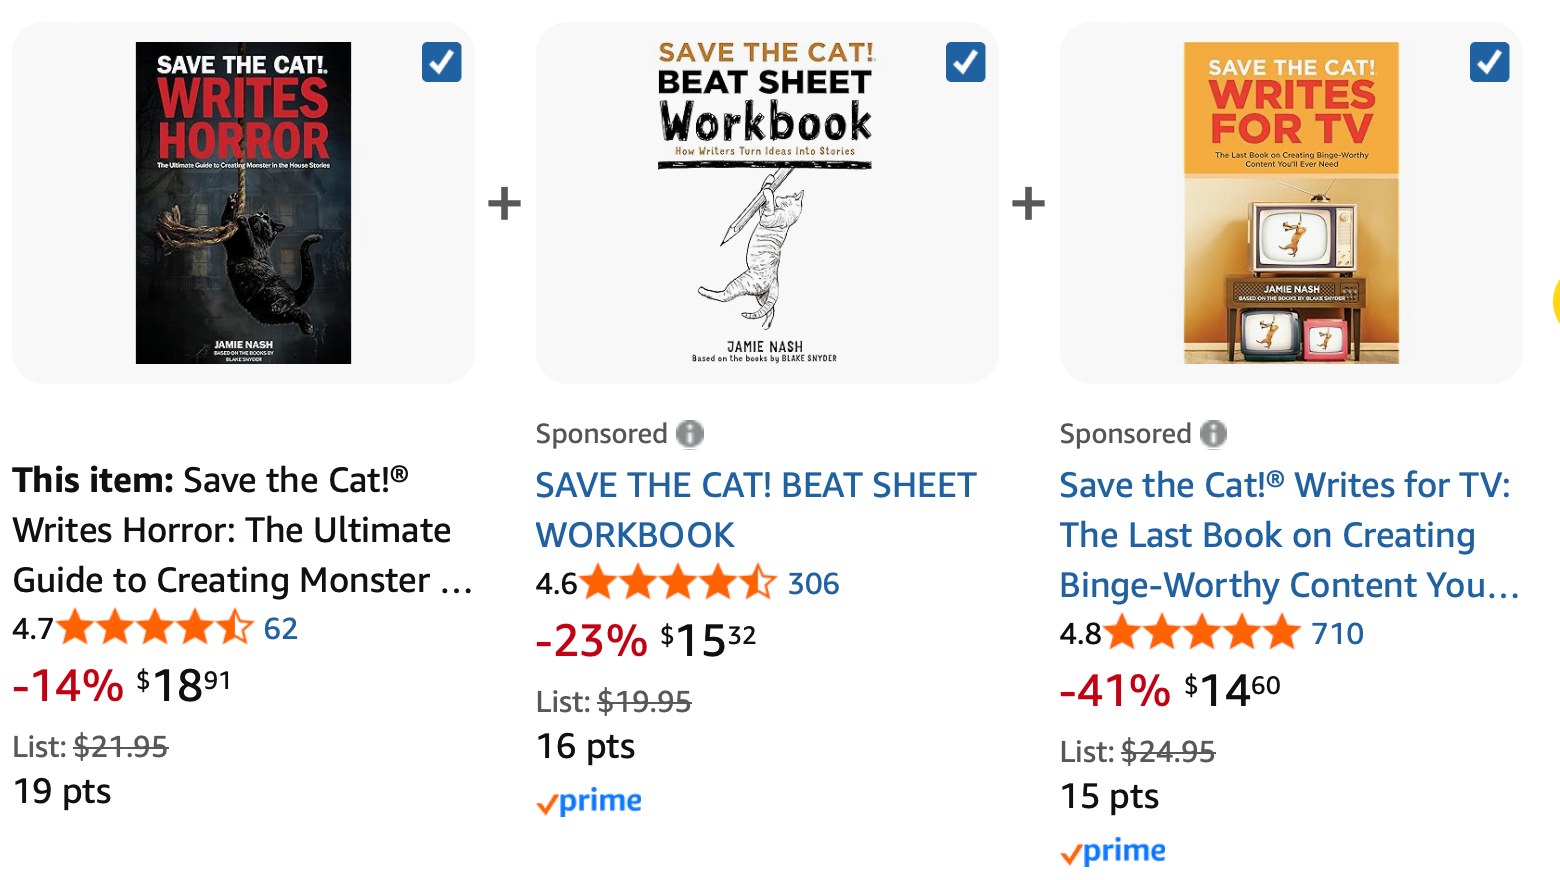This screenshot has width=1560, height=880.
Task: Open the Beat Sheet Workbook cover image
Action: (765, 203)
